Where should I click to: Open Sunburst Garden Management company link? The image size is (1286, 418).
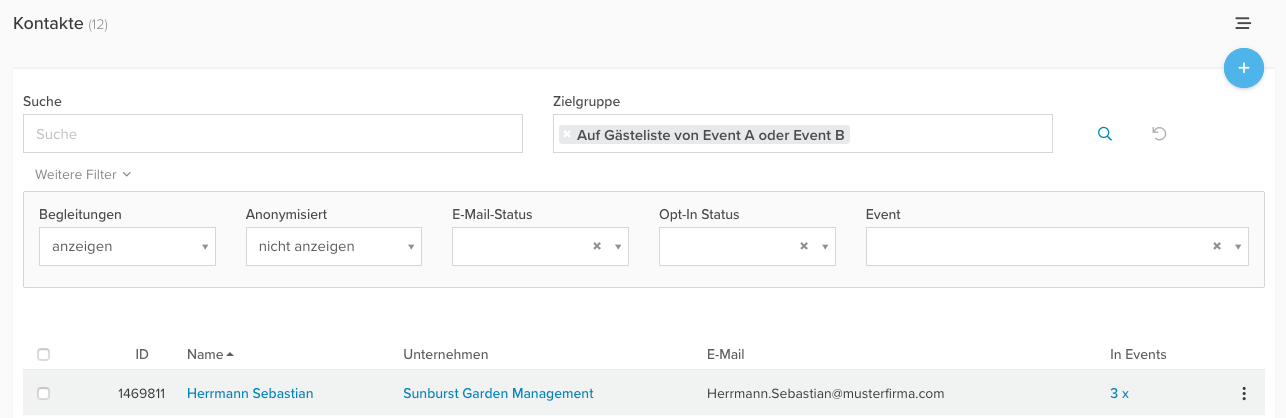(x=498, y=394)
